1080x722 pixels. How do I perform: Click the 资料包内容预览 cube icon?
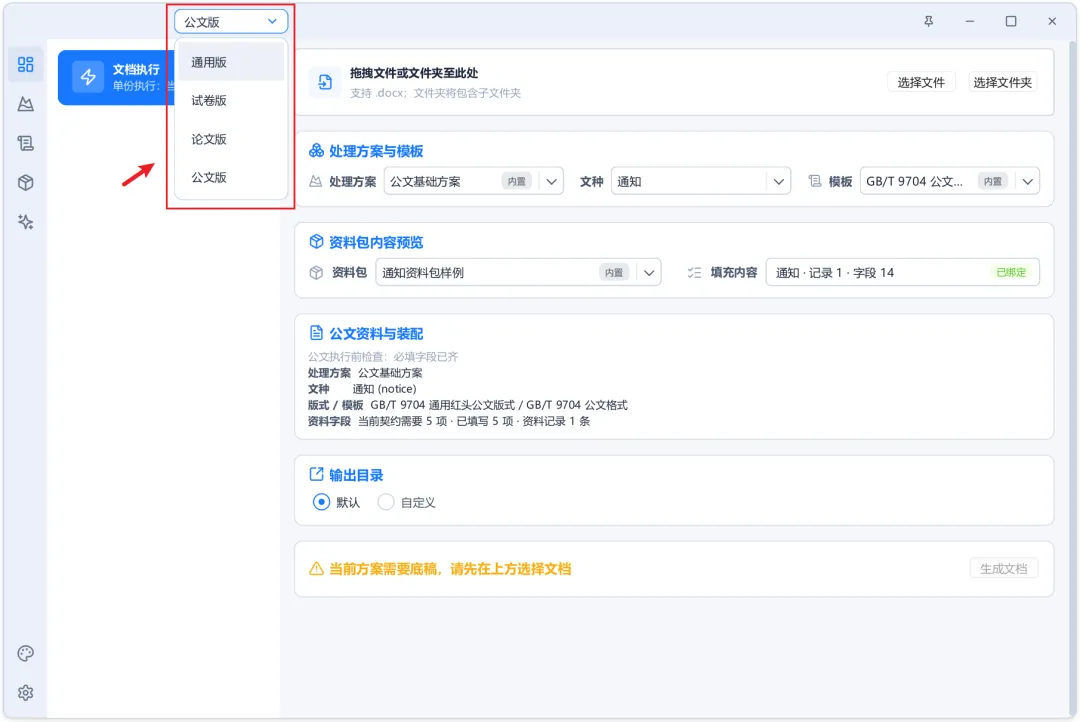point(316,242)
